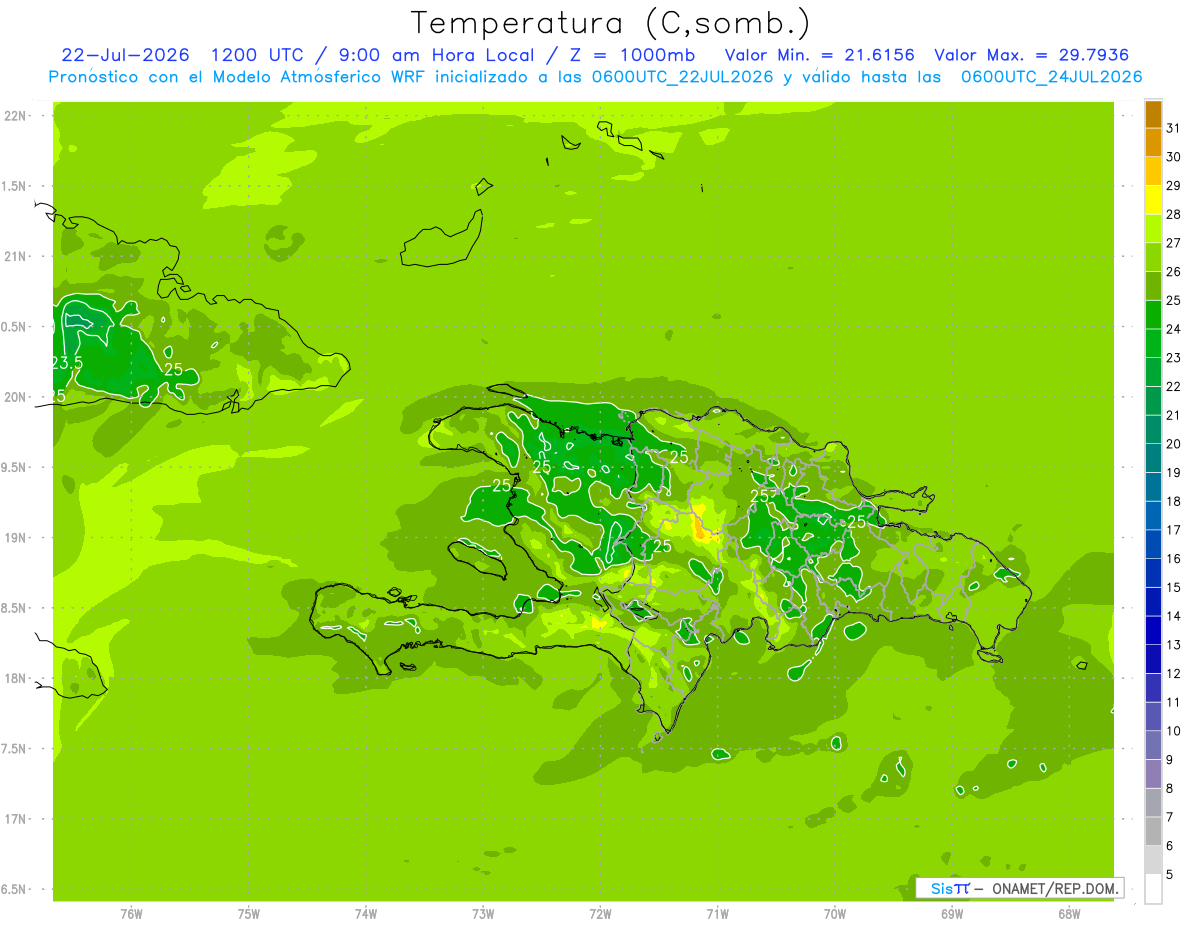Click the Temperatura (C,somb.) title
Image resolution: width=1200 pixels, height=927 pixels.
point(611,22)
